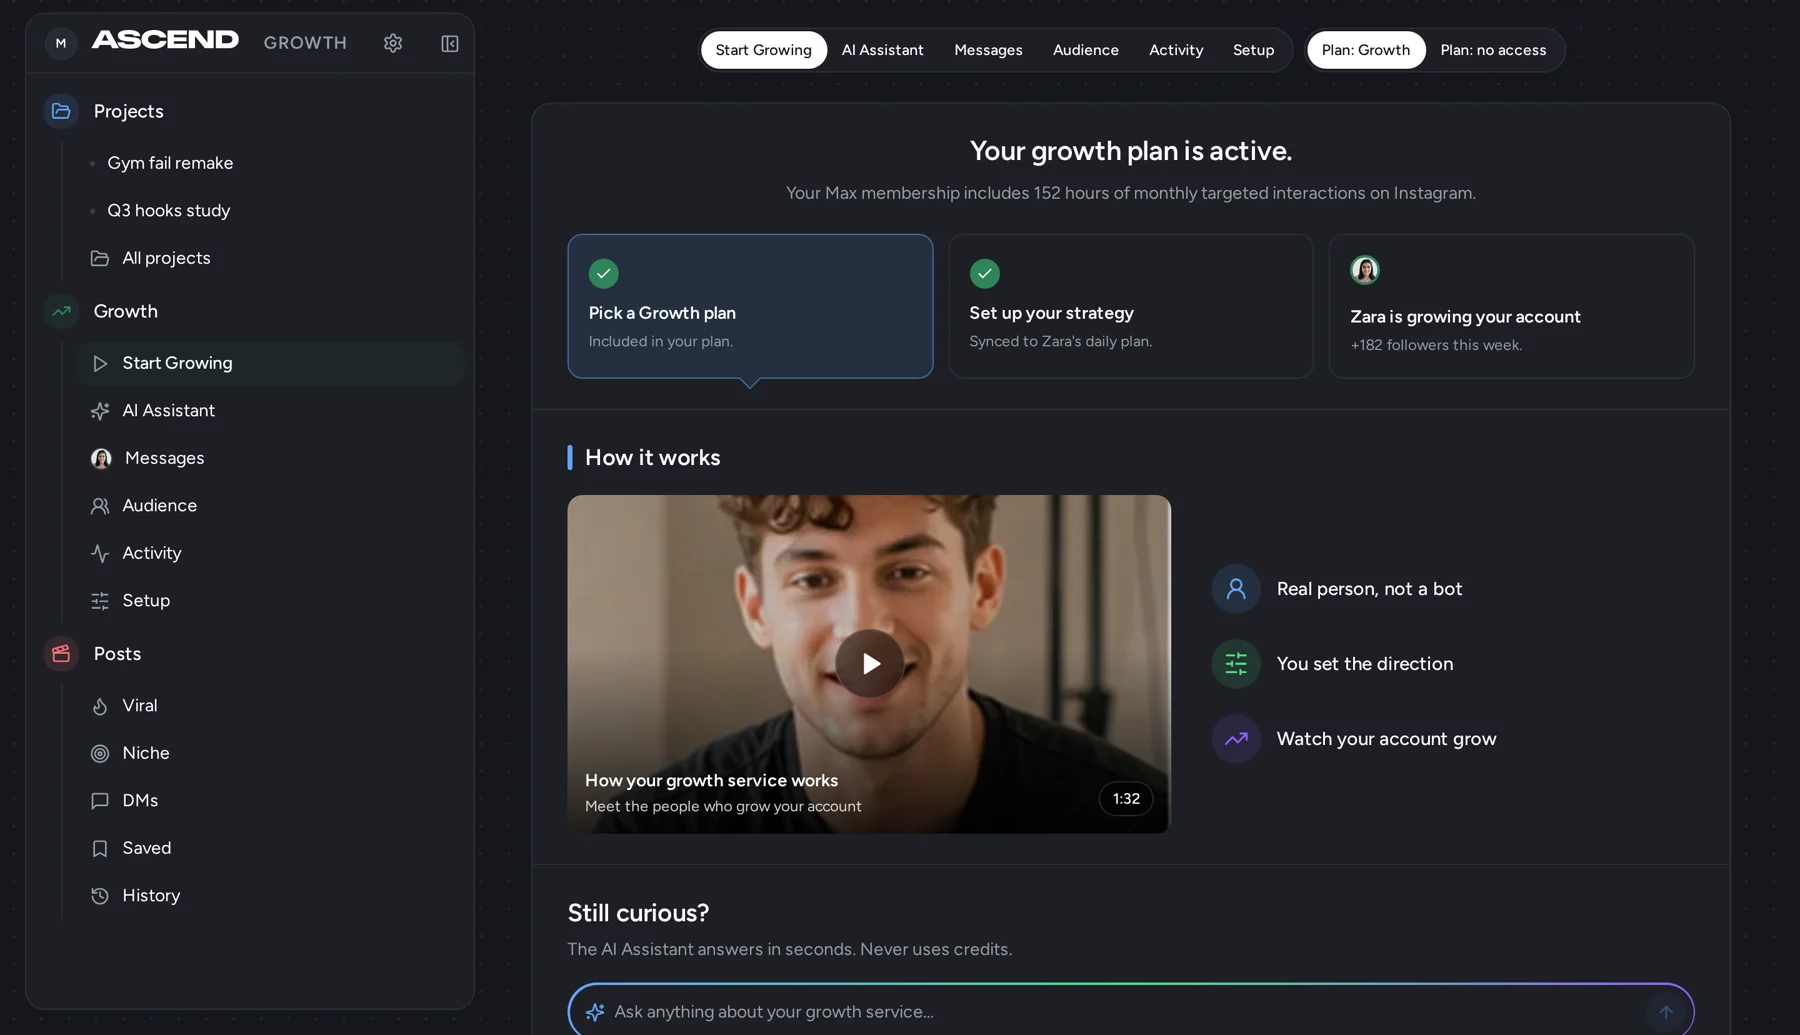Open the AI Assistant top tab
1800x1035 pixels.
(x=883, y=50)
